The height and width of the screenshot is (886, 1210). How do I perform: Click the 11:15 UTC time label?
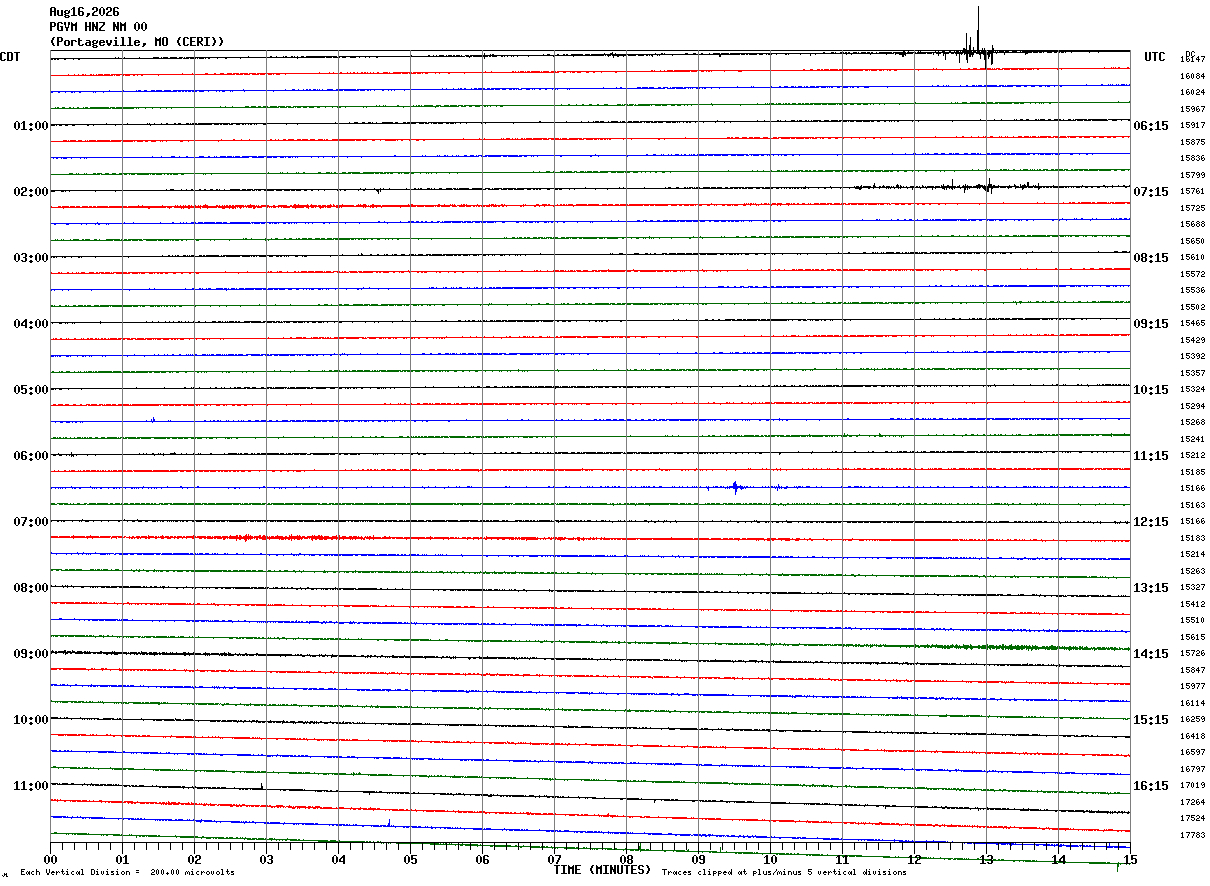pos(1151,456)
